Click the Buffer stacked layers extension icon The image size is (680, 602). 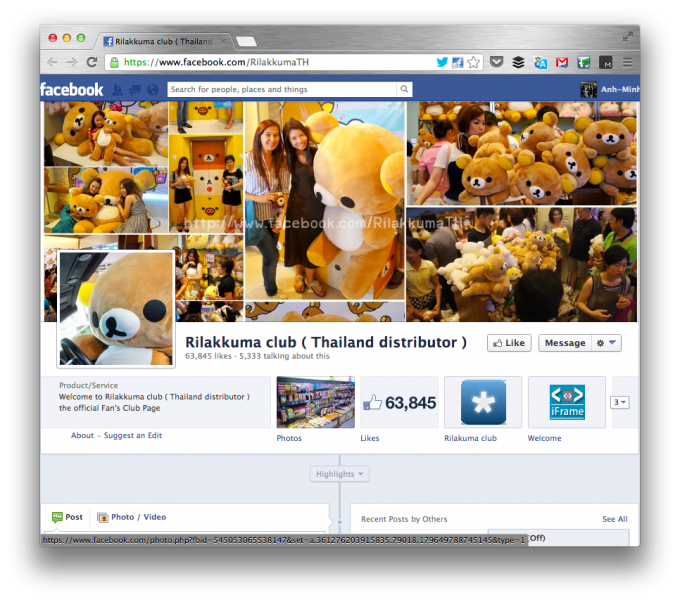(518, 62)
